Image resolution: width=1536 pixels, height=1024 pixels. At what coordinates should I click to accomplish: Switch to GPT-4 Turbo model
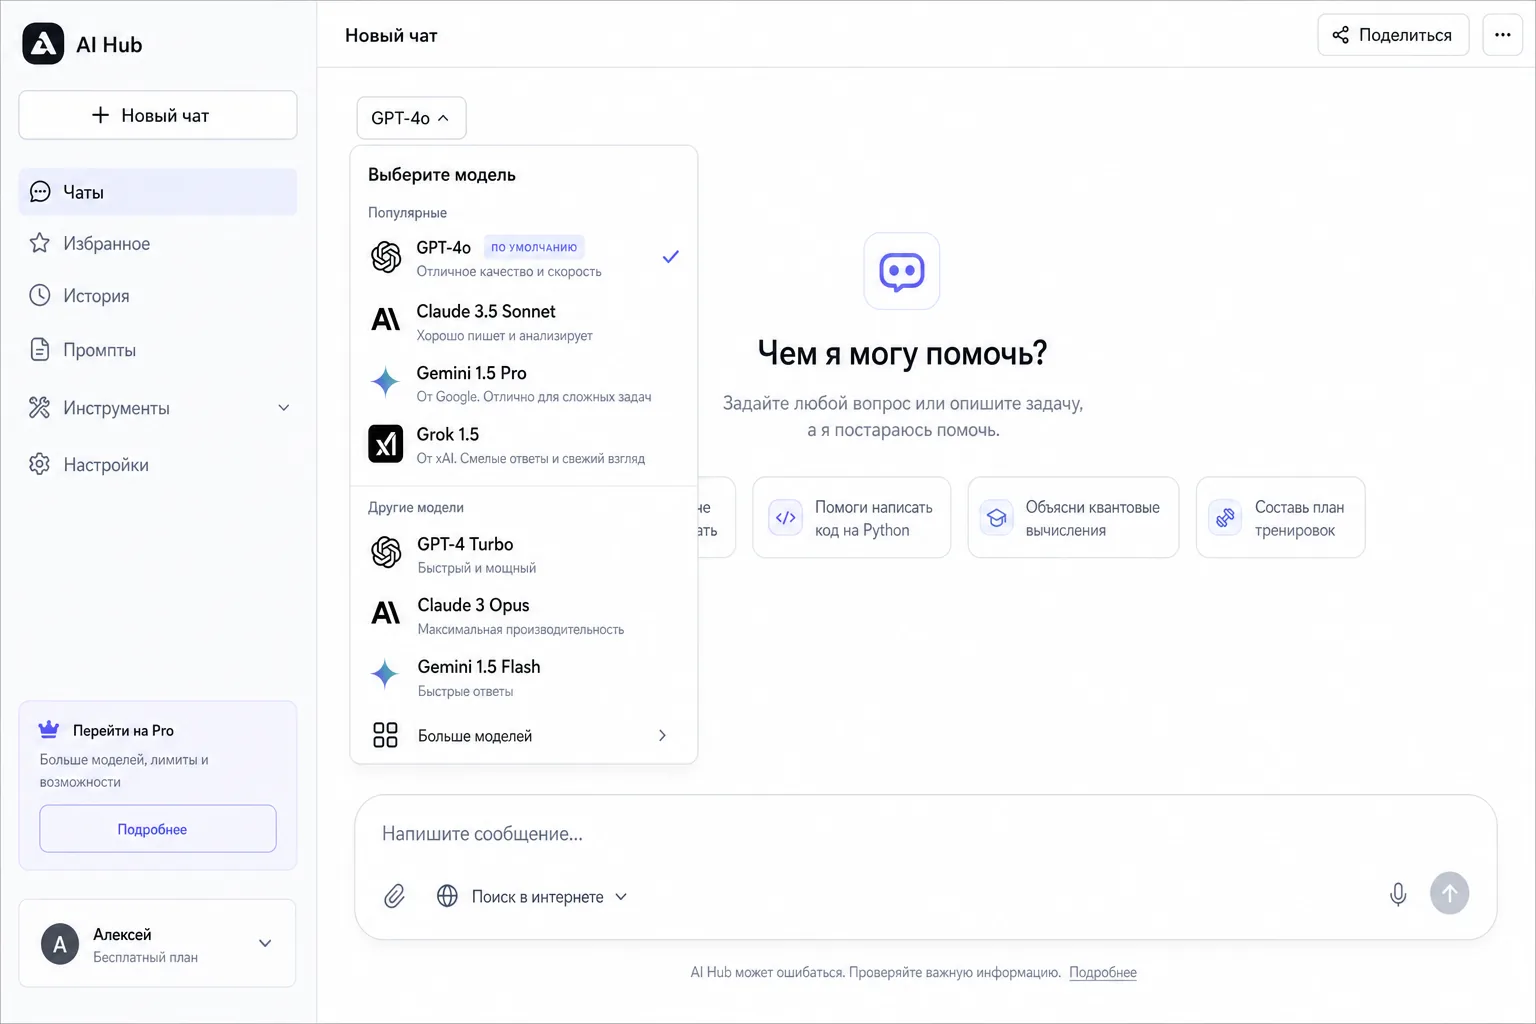click(523, 554)
